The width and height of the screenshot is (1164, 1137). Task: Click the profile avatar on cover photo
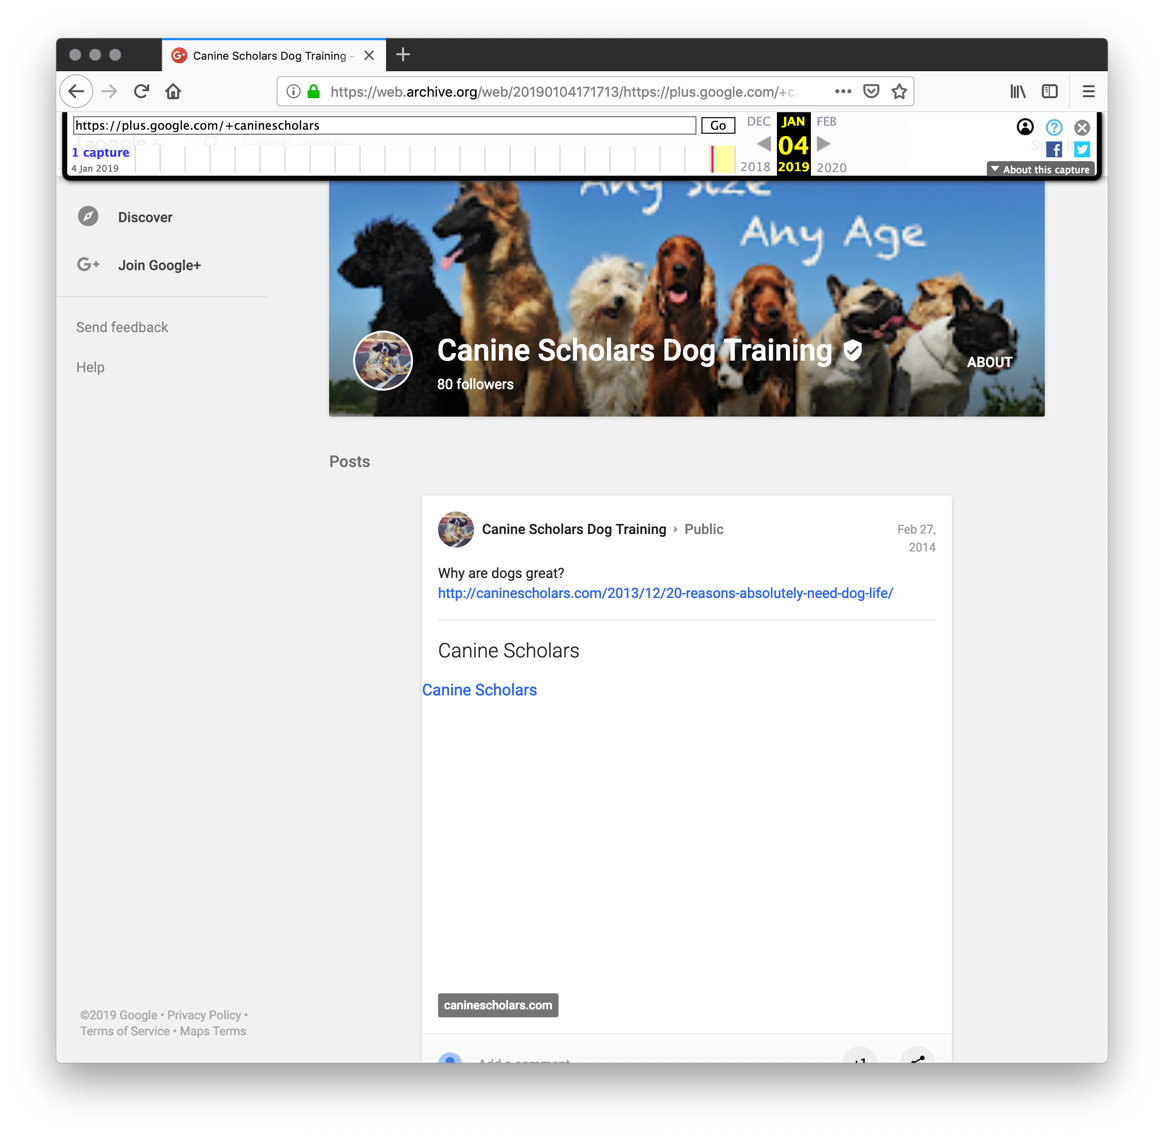tap(383, 361)
